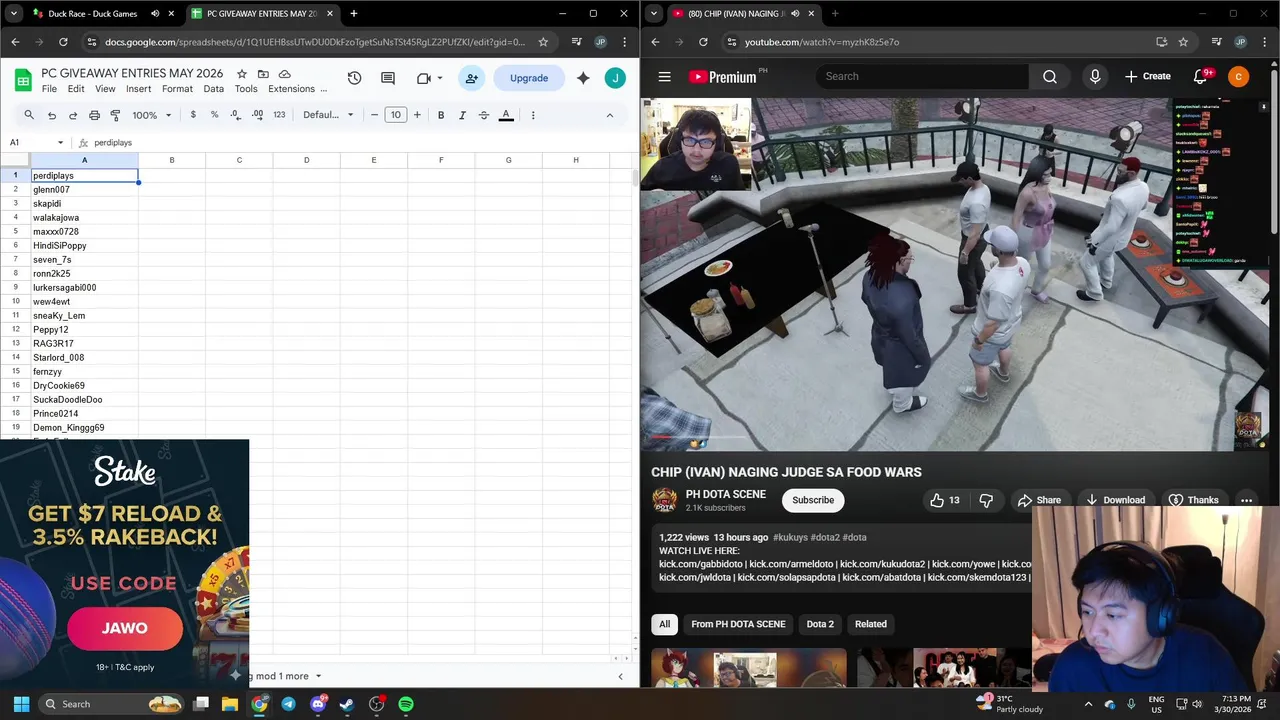The height and width of the screenshot is (720, 1280).
Task: Open the Insert menu in Sheets
Action: 139,89
